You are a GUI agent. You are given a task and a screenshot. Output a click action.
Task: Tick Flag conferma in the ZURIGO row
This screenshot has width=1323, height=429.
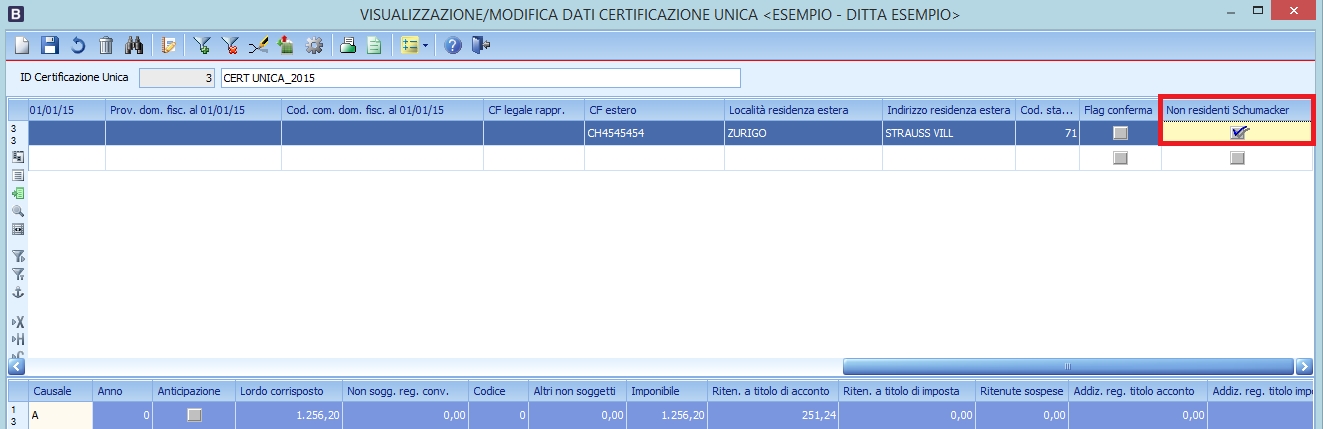[x=1120, y=133]
